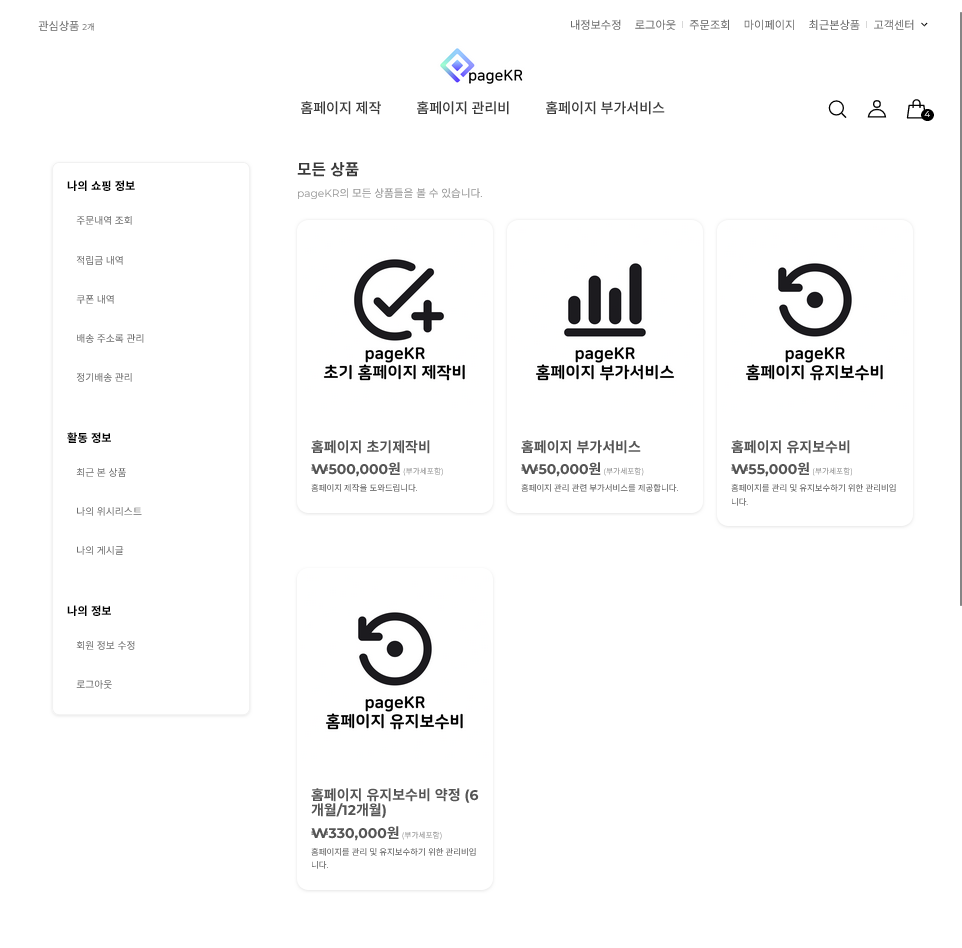The width and height of the screenshot is (962, 948).
Task: Open the shopping bag cart icon
Action: pyautogui.click(x=918, y=109)
